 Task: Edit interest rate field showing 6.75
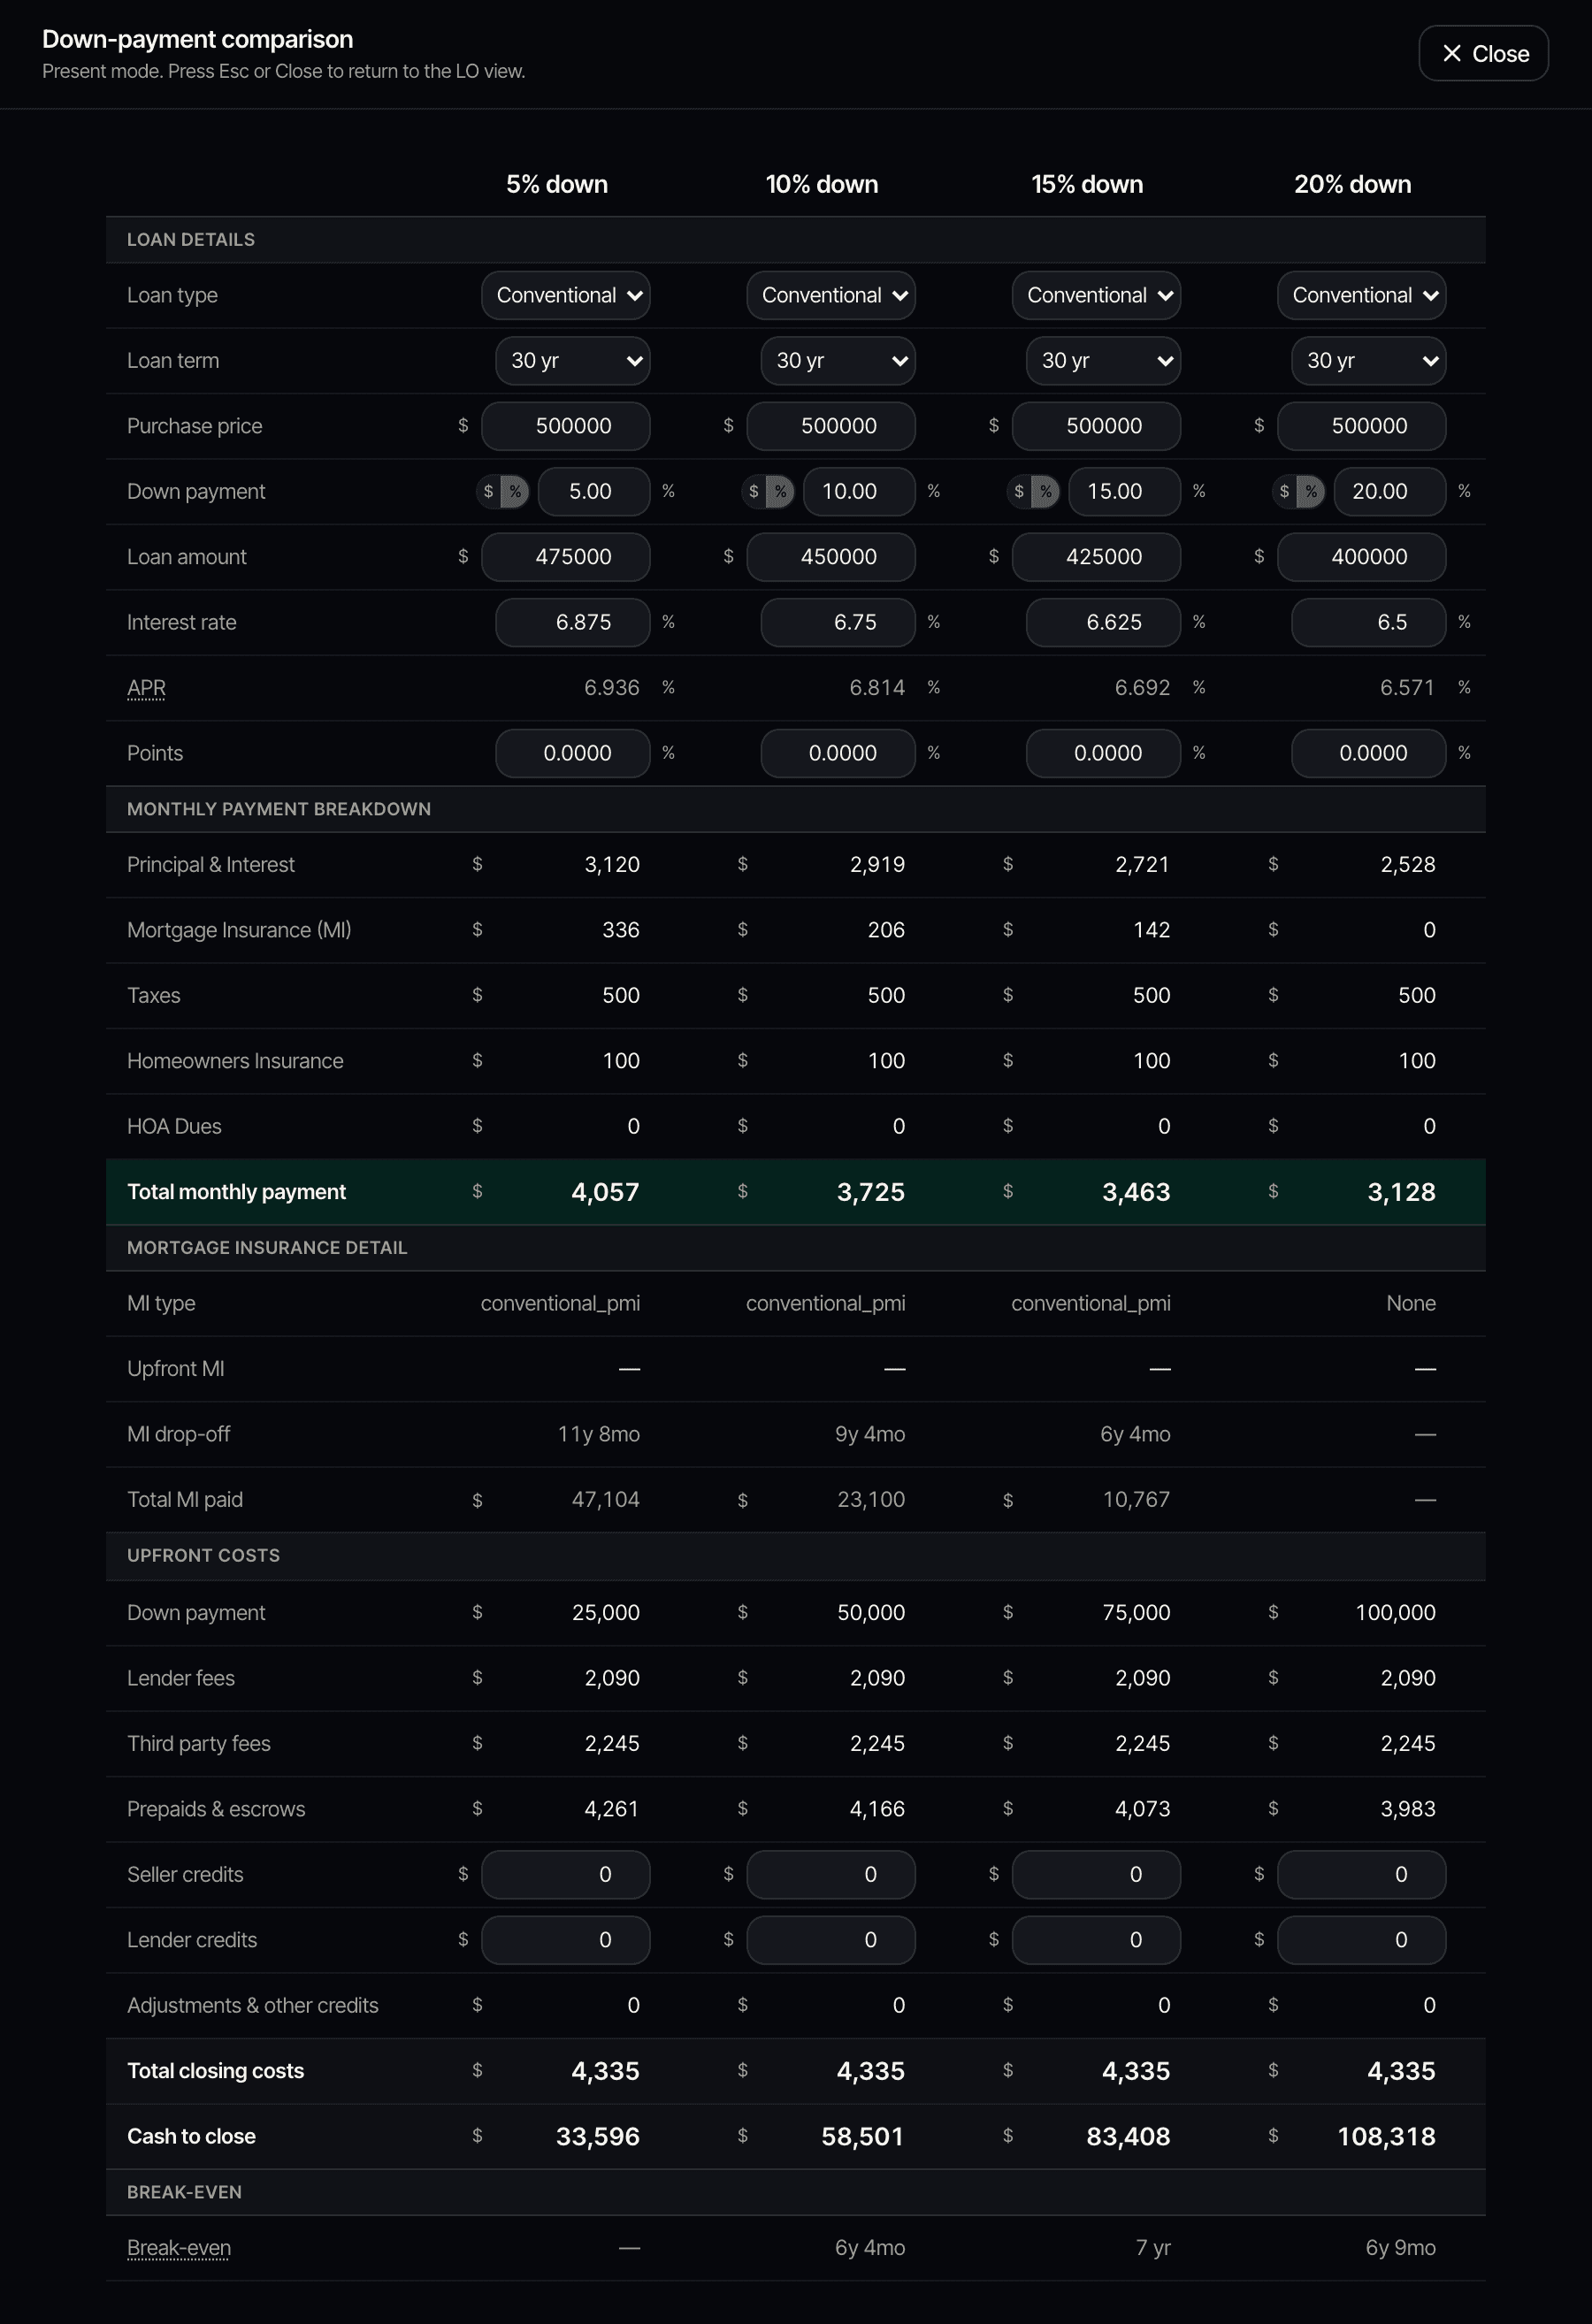click(x=838, y=622)
